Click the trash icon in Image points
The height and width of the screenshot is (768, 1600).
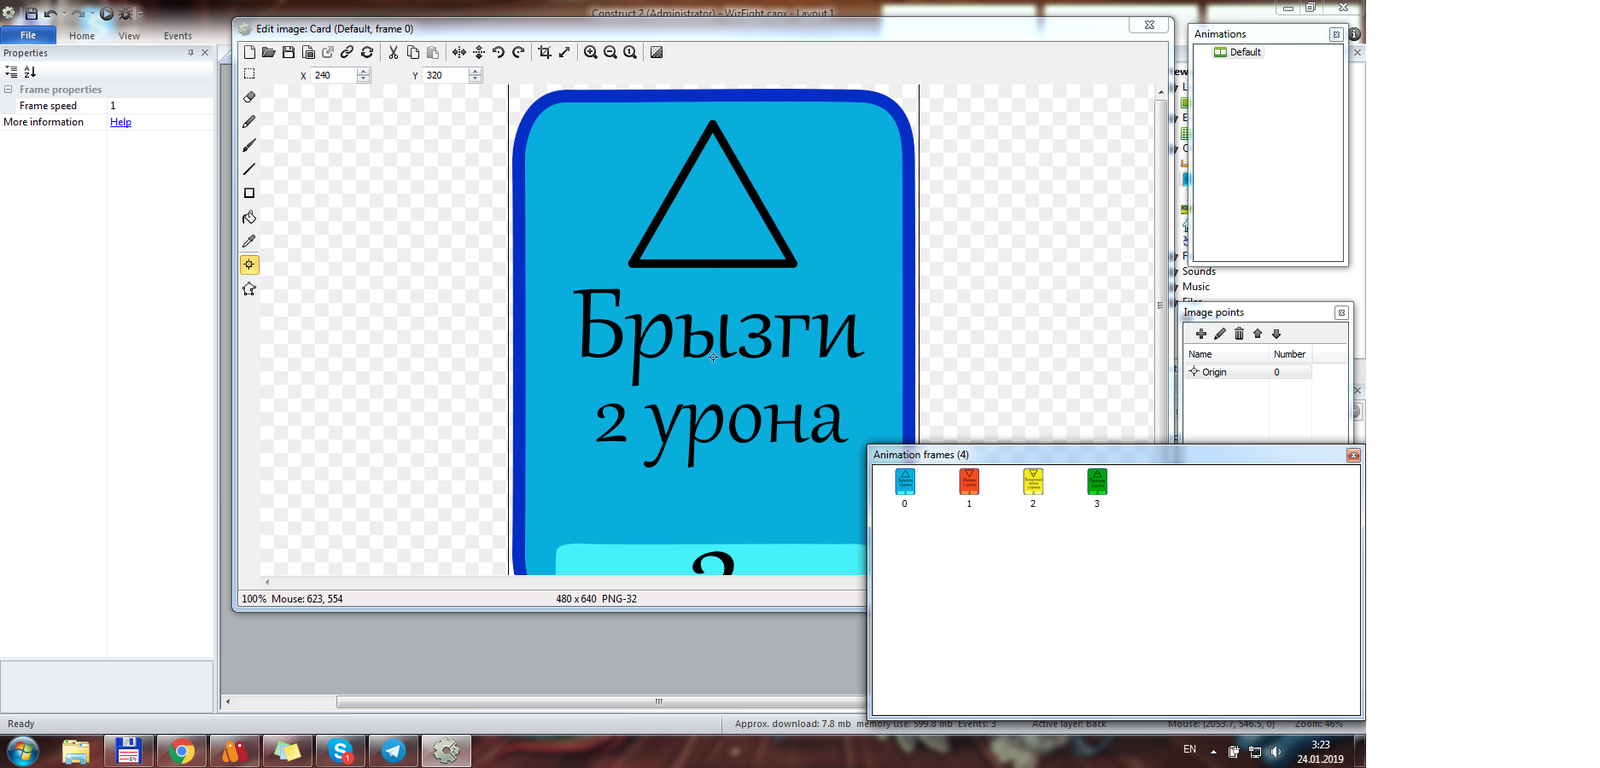click(1239, 334)
